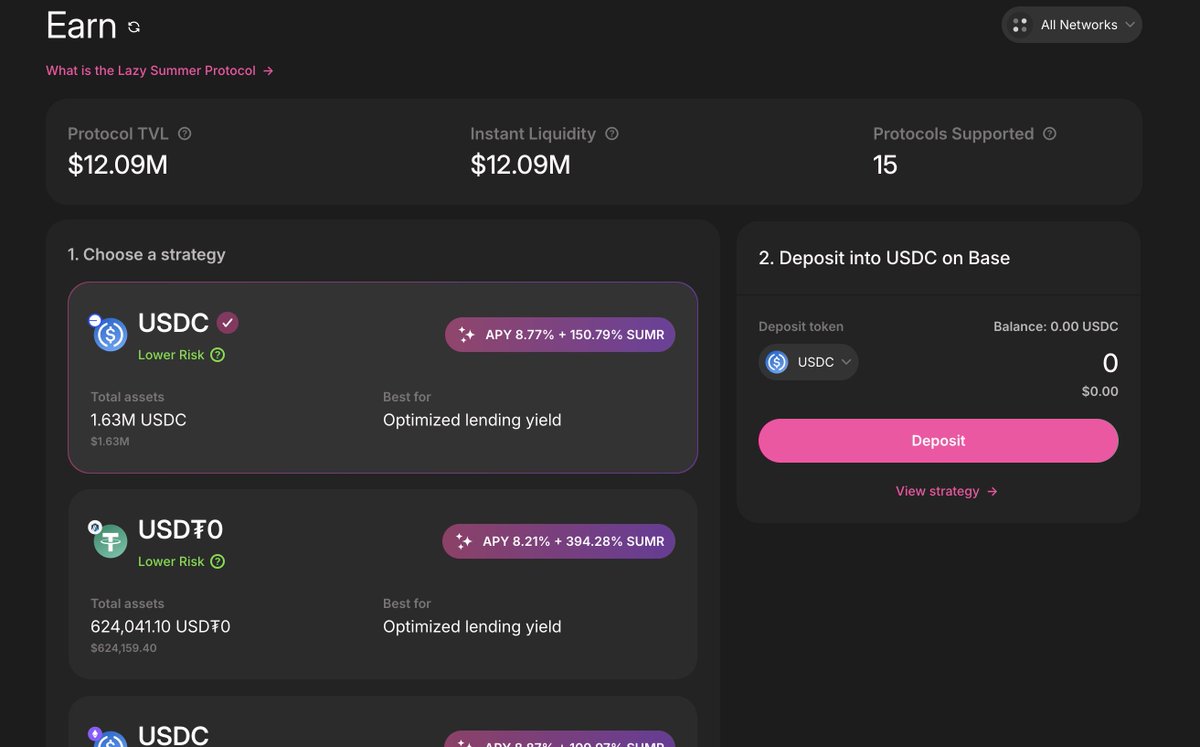Click the 1.63M USDC total assets value

pyautogui.click(x=138, y=420)
